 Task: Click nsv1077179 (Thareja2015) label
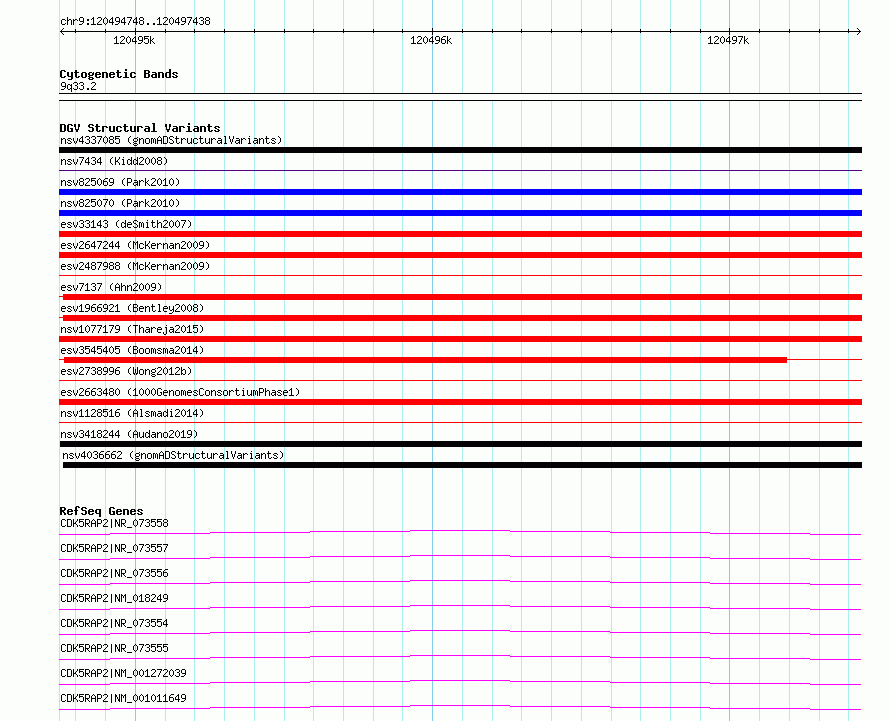coord(132,329)
